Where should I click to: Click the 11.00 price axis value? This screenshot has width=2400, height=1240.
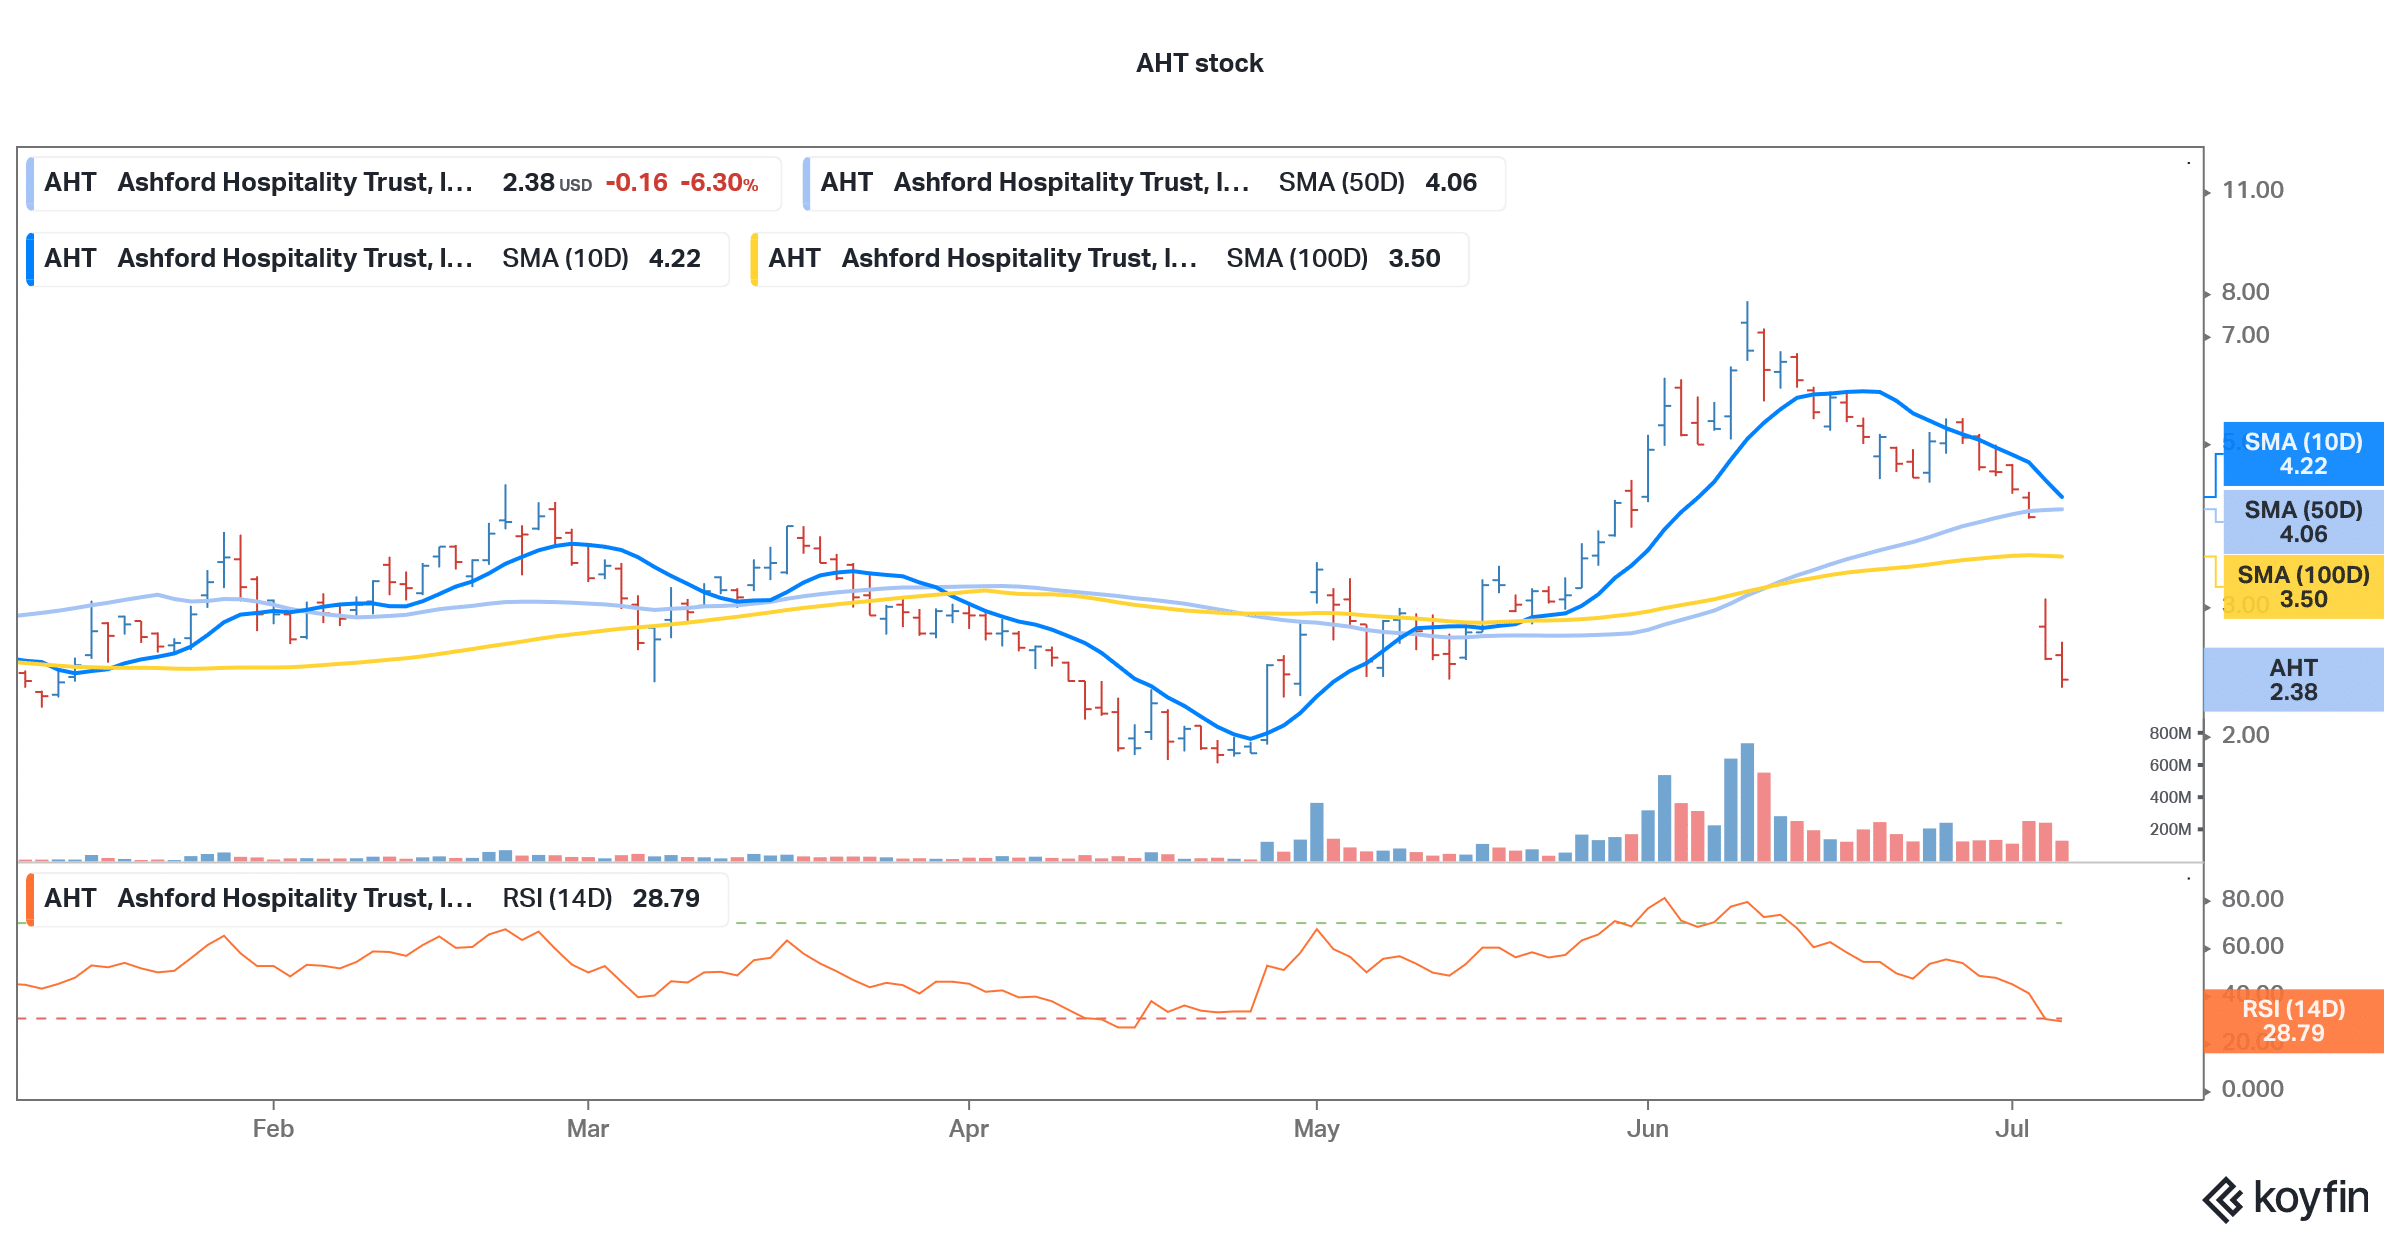pos(2252,190)
